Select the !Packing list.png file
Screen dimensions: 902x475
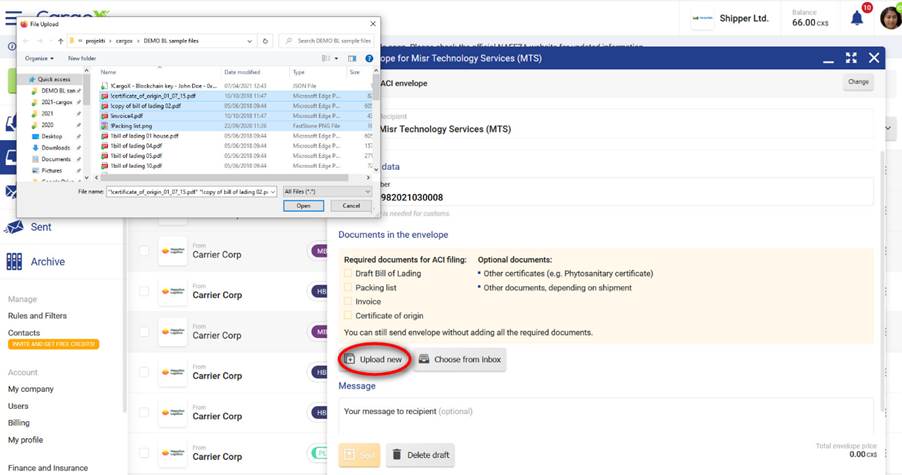236,126
